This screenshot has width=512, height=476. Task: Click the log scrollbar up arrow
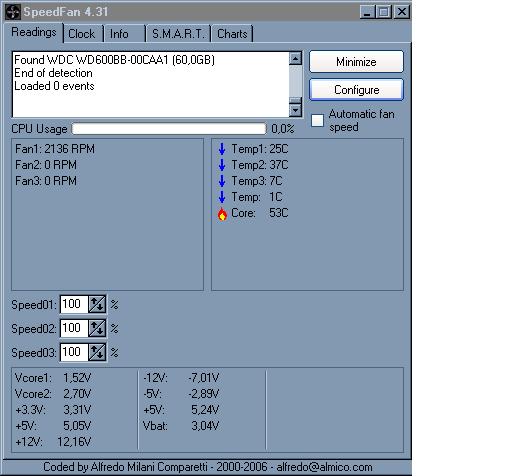point(295,58)
